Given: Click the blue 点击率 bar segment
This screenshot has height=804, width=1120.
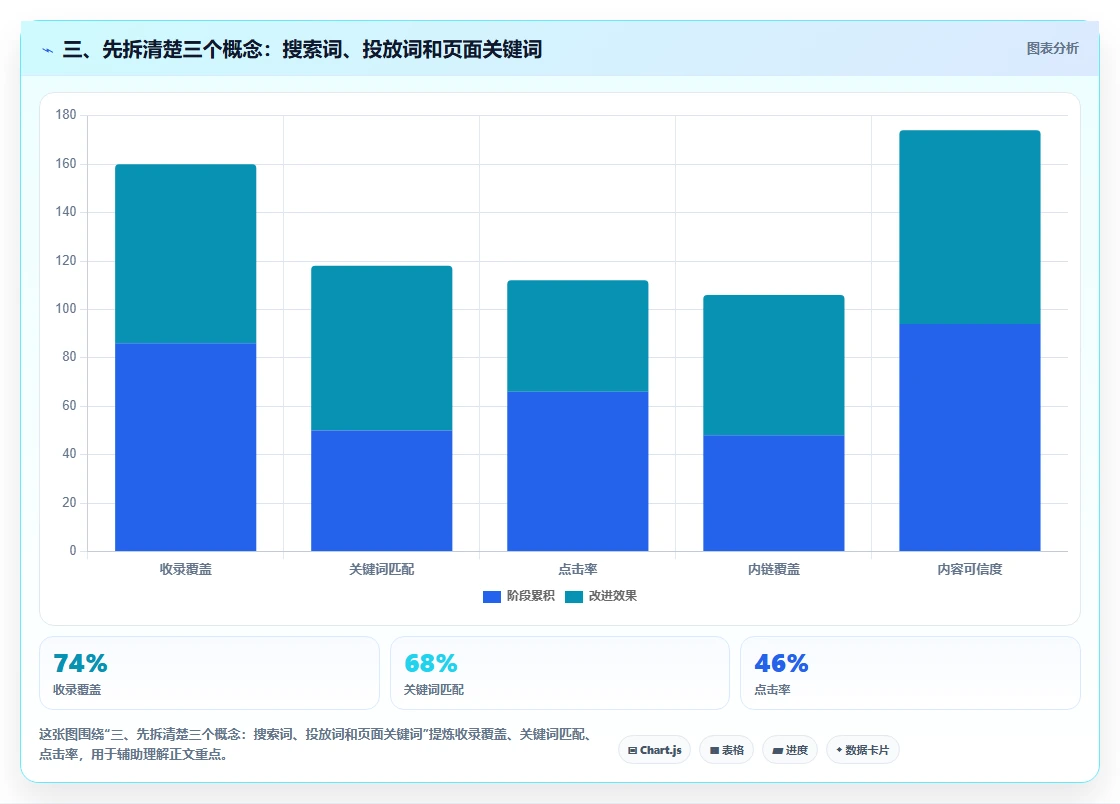Looking at the screenshot, I should pyautogui.click(x=578, y=471).
